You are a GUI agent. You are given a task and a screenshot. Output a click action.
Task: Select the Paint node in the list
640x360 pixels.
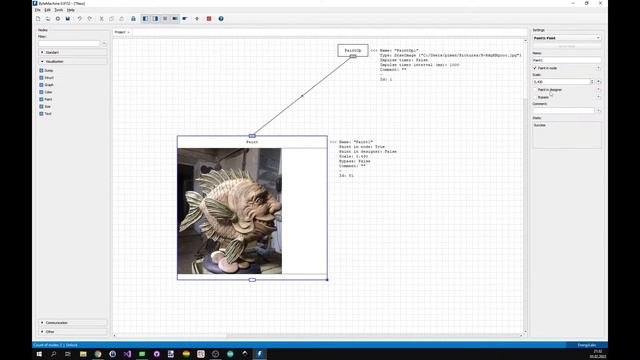(x=46, y=100)
